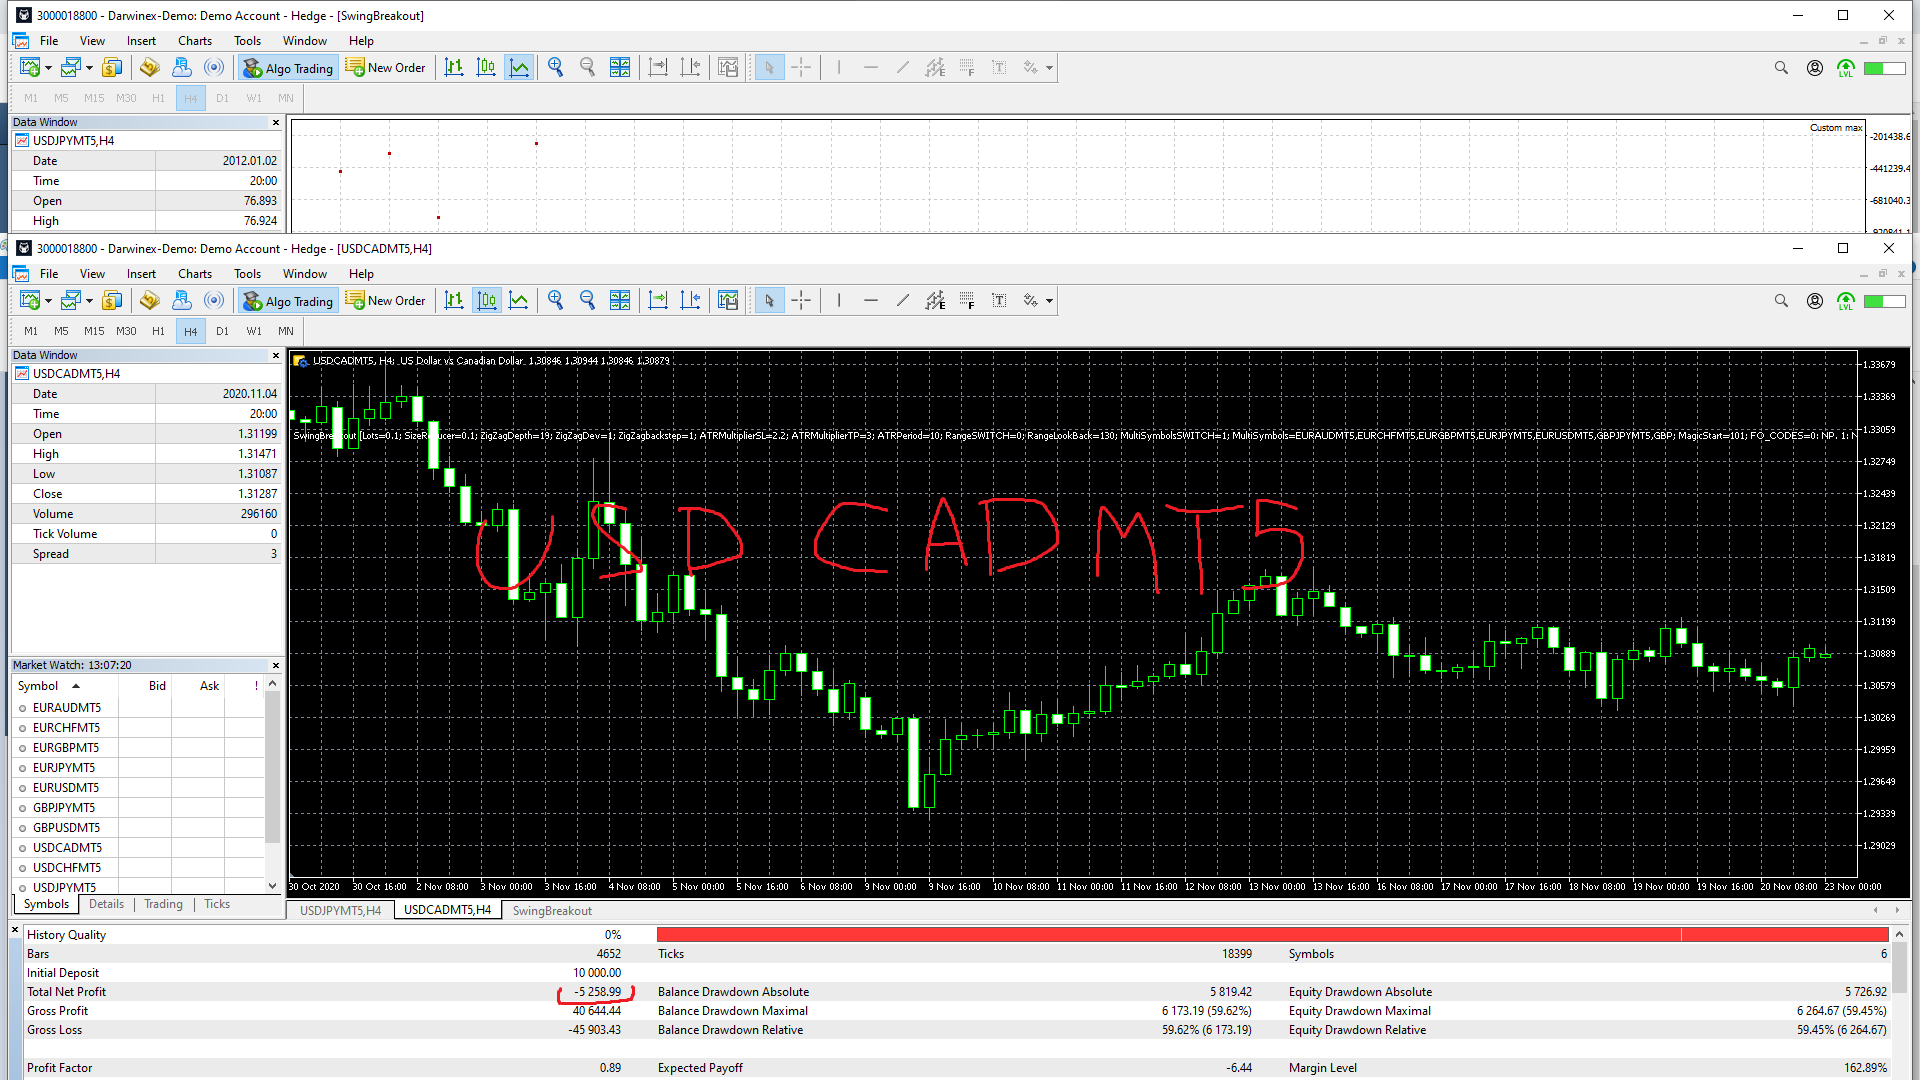Select line chart icon in SwingBreakout window
The image size is (1920, 1080).
click(519, 68)
